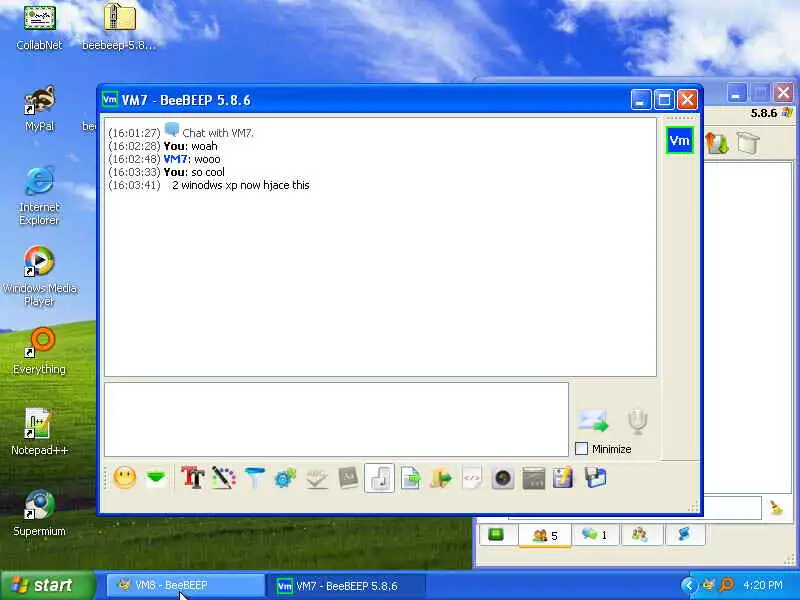The width and height of the screenshot is (800, 600).
Task: Click the folder with green arrow icon
Action: pyautogui.click(x=441, y=478)
